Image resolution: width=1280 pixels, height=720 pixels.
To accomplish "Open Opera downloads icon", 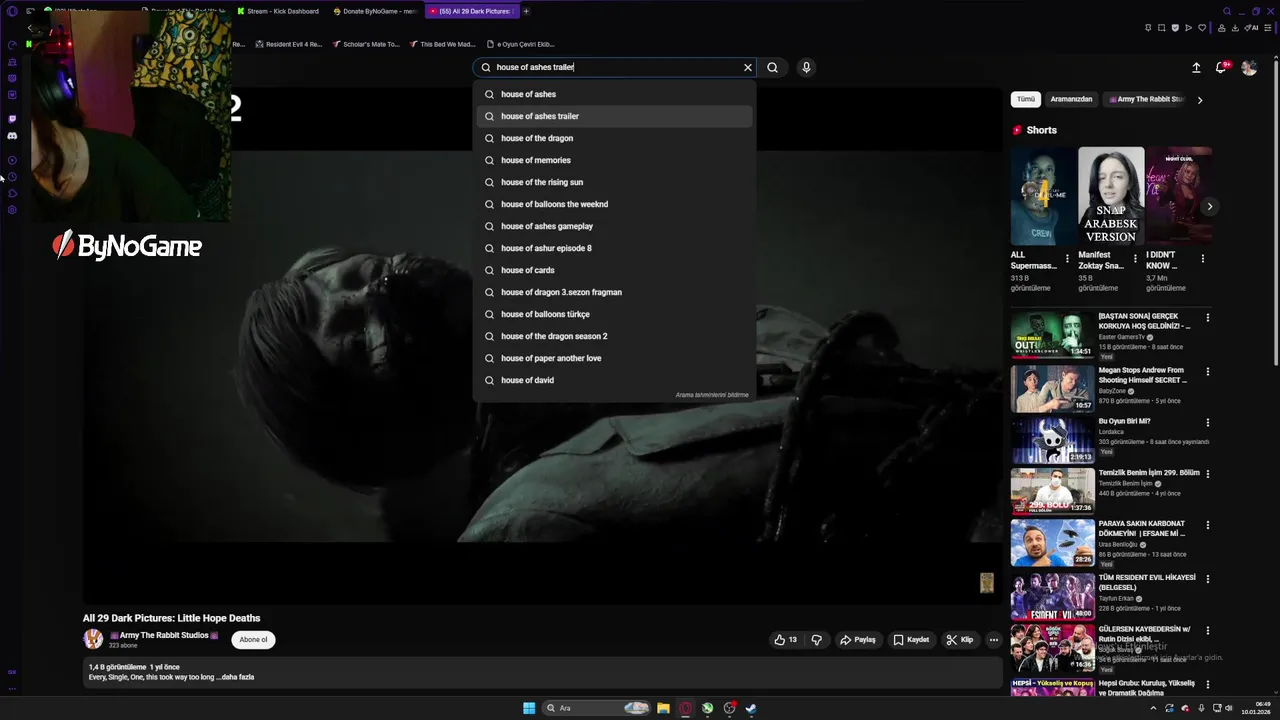I will (1235, 28).
